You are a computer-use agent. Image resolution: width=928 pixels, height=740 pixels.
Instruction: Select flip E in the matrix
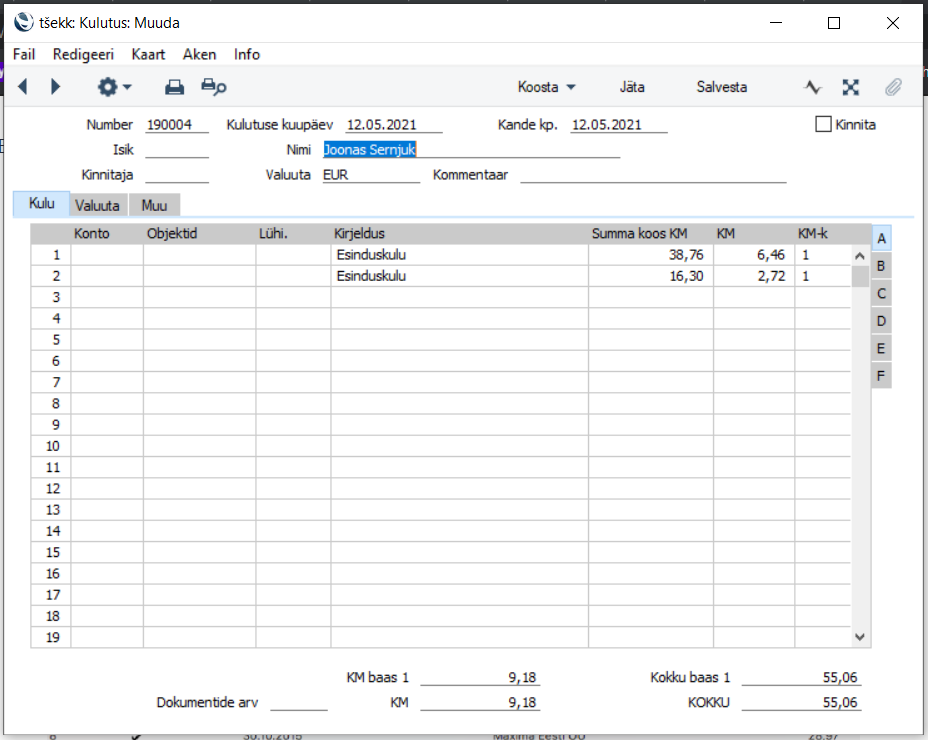pos(881,348)
